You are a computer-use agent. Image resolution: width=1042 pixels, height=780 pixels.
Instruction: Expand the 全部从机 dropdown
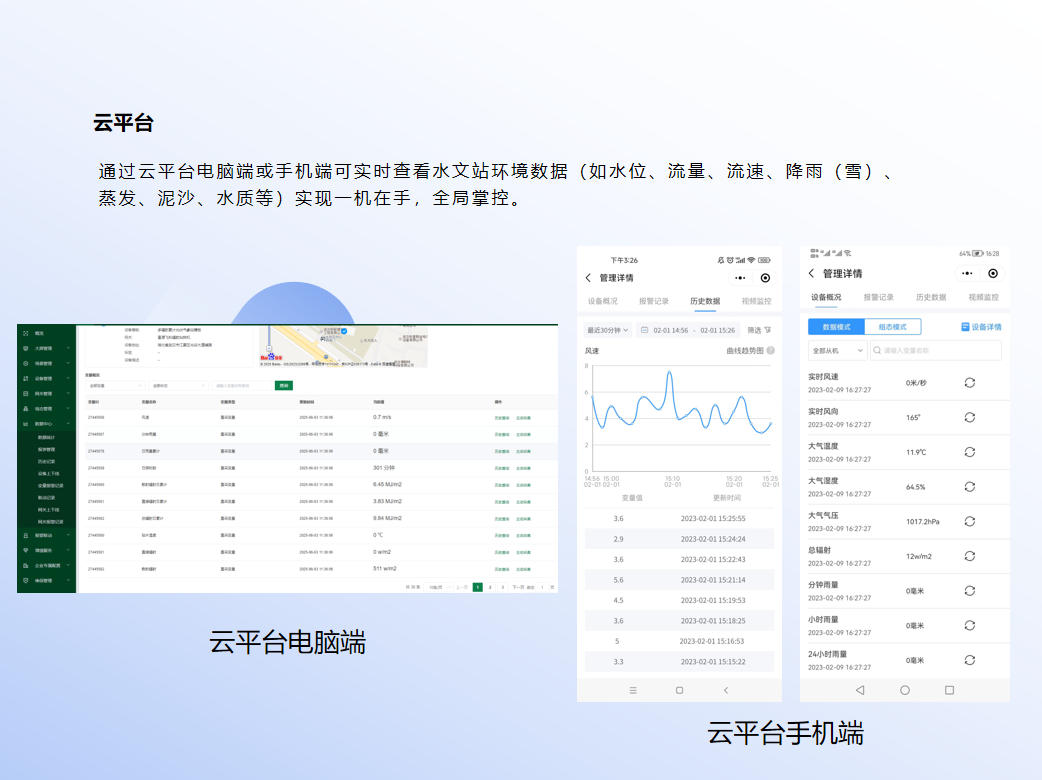tap(838, 351)
